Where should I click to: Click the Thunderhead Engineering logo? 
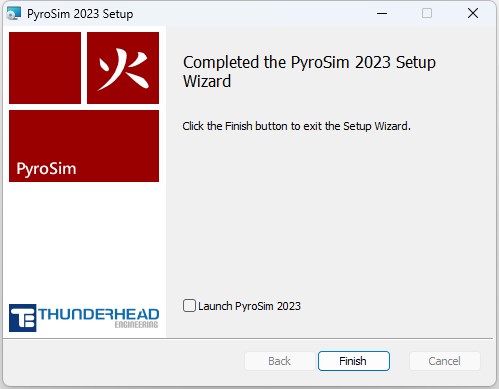84,318
